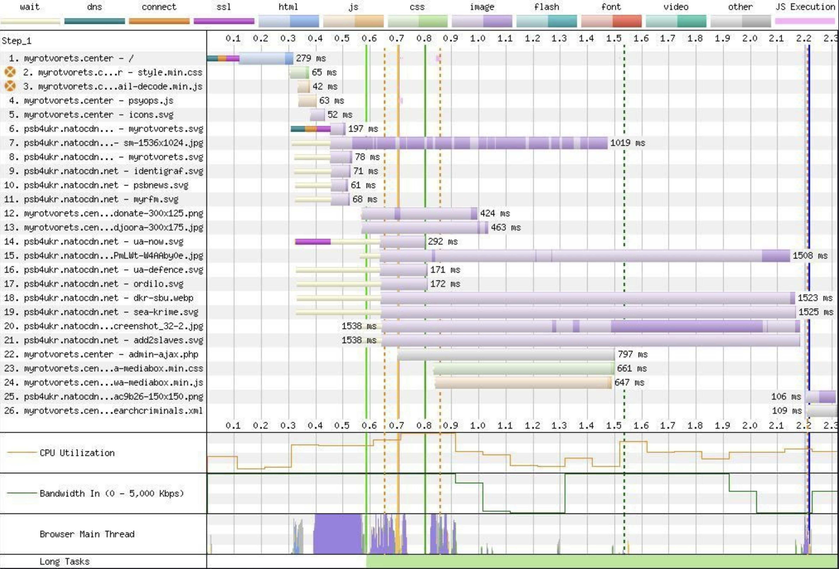839x569 pixels.
Task: Click the CPU Utilization graph label
Action: point(76,453)
